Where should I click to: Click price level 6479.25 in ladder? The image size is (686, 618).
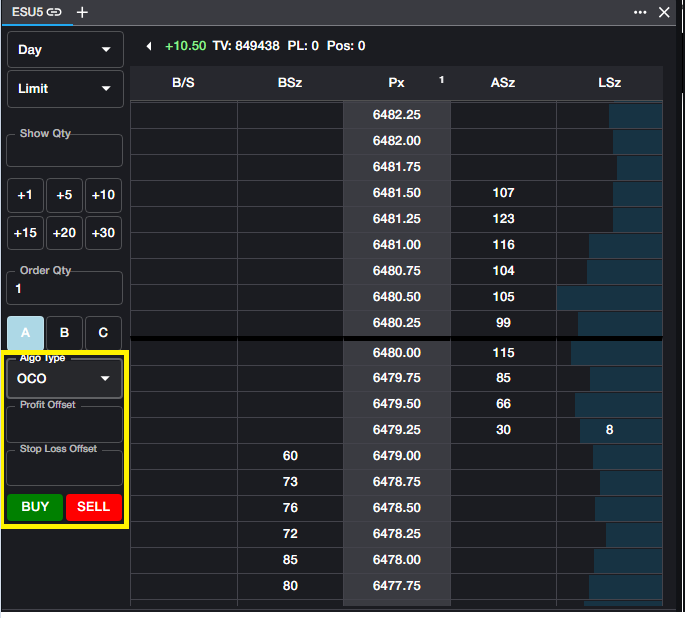click(397, 430)
